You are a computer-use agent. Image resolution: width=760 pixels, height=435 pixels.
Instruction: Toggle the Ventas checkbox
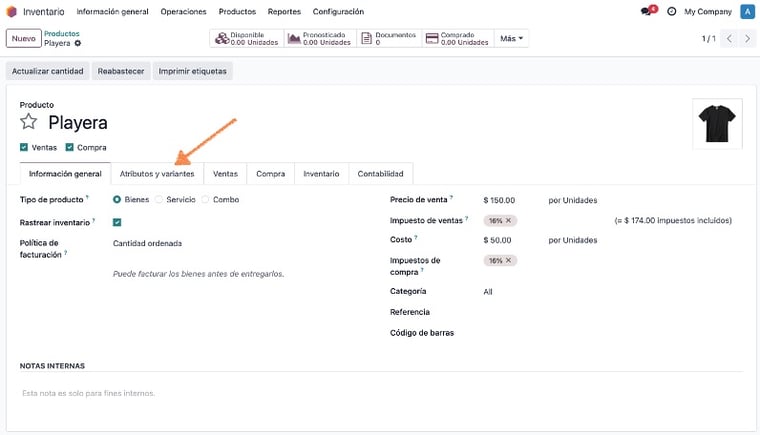(24, 147)
